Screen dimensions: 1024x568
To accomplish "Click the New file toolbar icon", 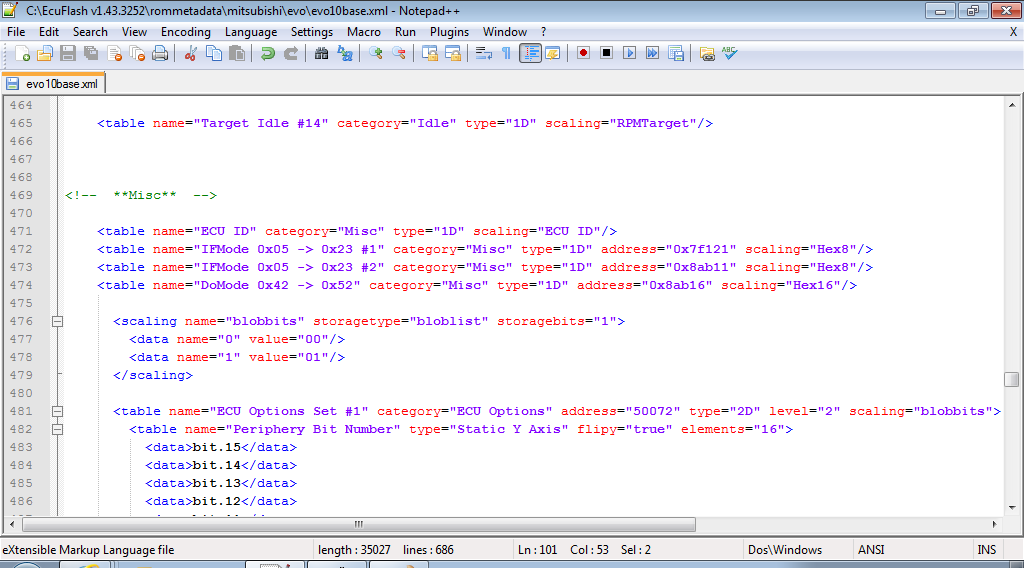I will click(x=21, y=53).
